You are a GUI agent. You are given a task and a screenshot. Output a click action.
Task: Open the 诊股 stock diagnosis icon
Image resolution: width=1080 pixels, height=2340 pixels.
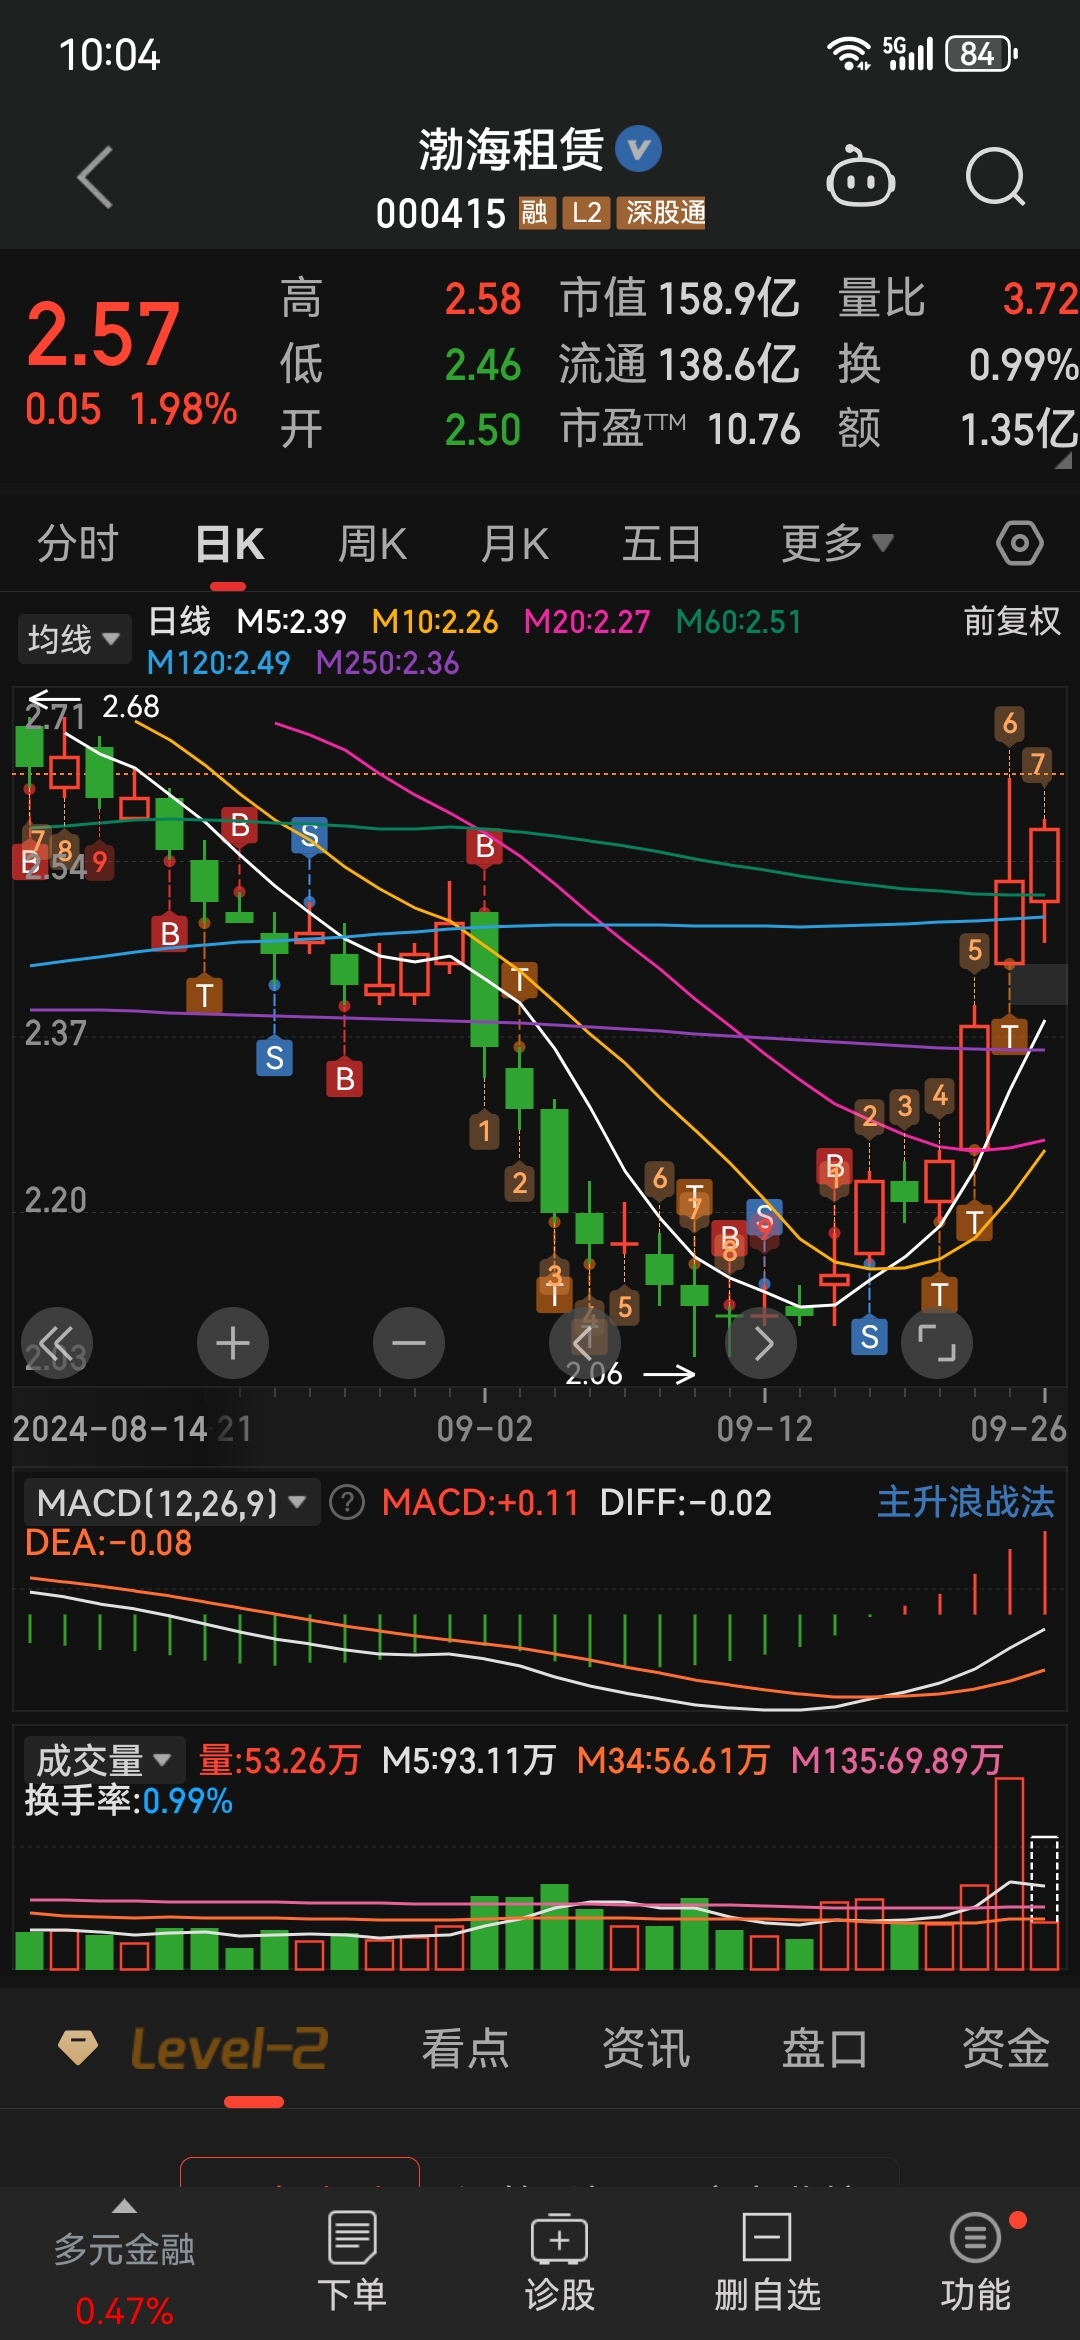coord(560,2261)
